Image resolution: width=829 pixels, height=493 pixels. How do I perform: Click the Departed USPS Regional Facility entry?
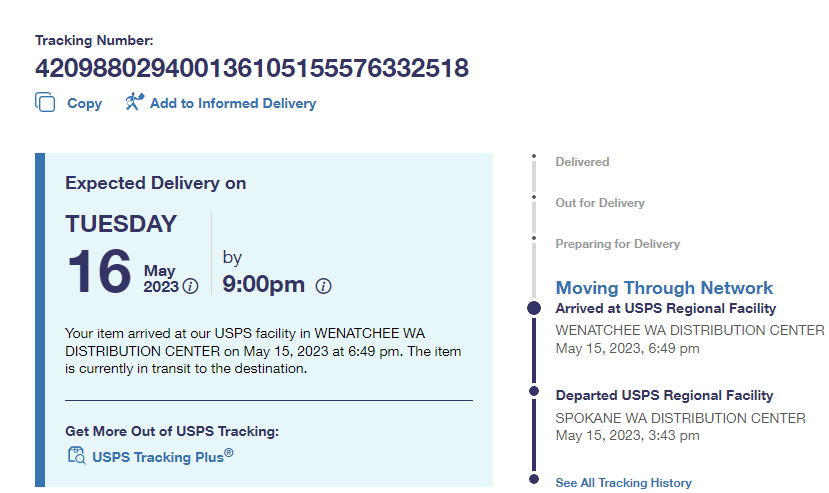coord(664,396)
